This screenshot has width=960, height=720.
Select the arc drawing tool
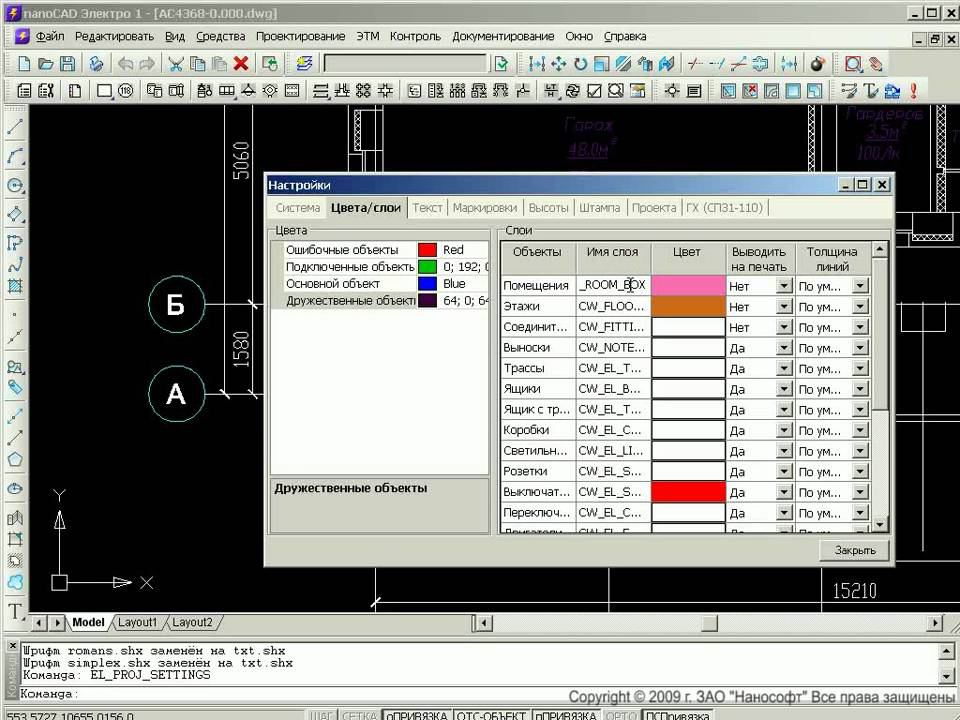[x=15, y=157]
